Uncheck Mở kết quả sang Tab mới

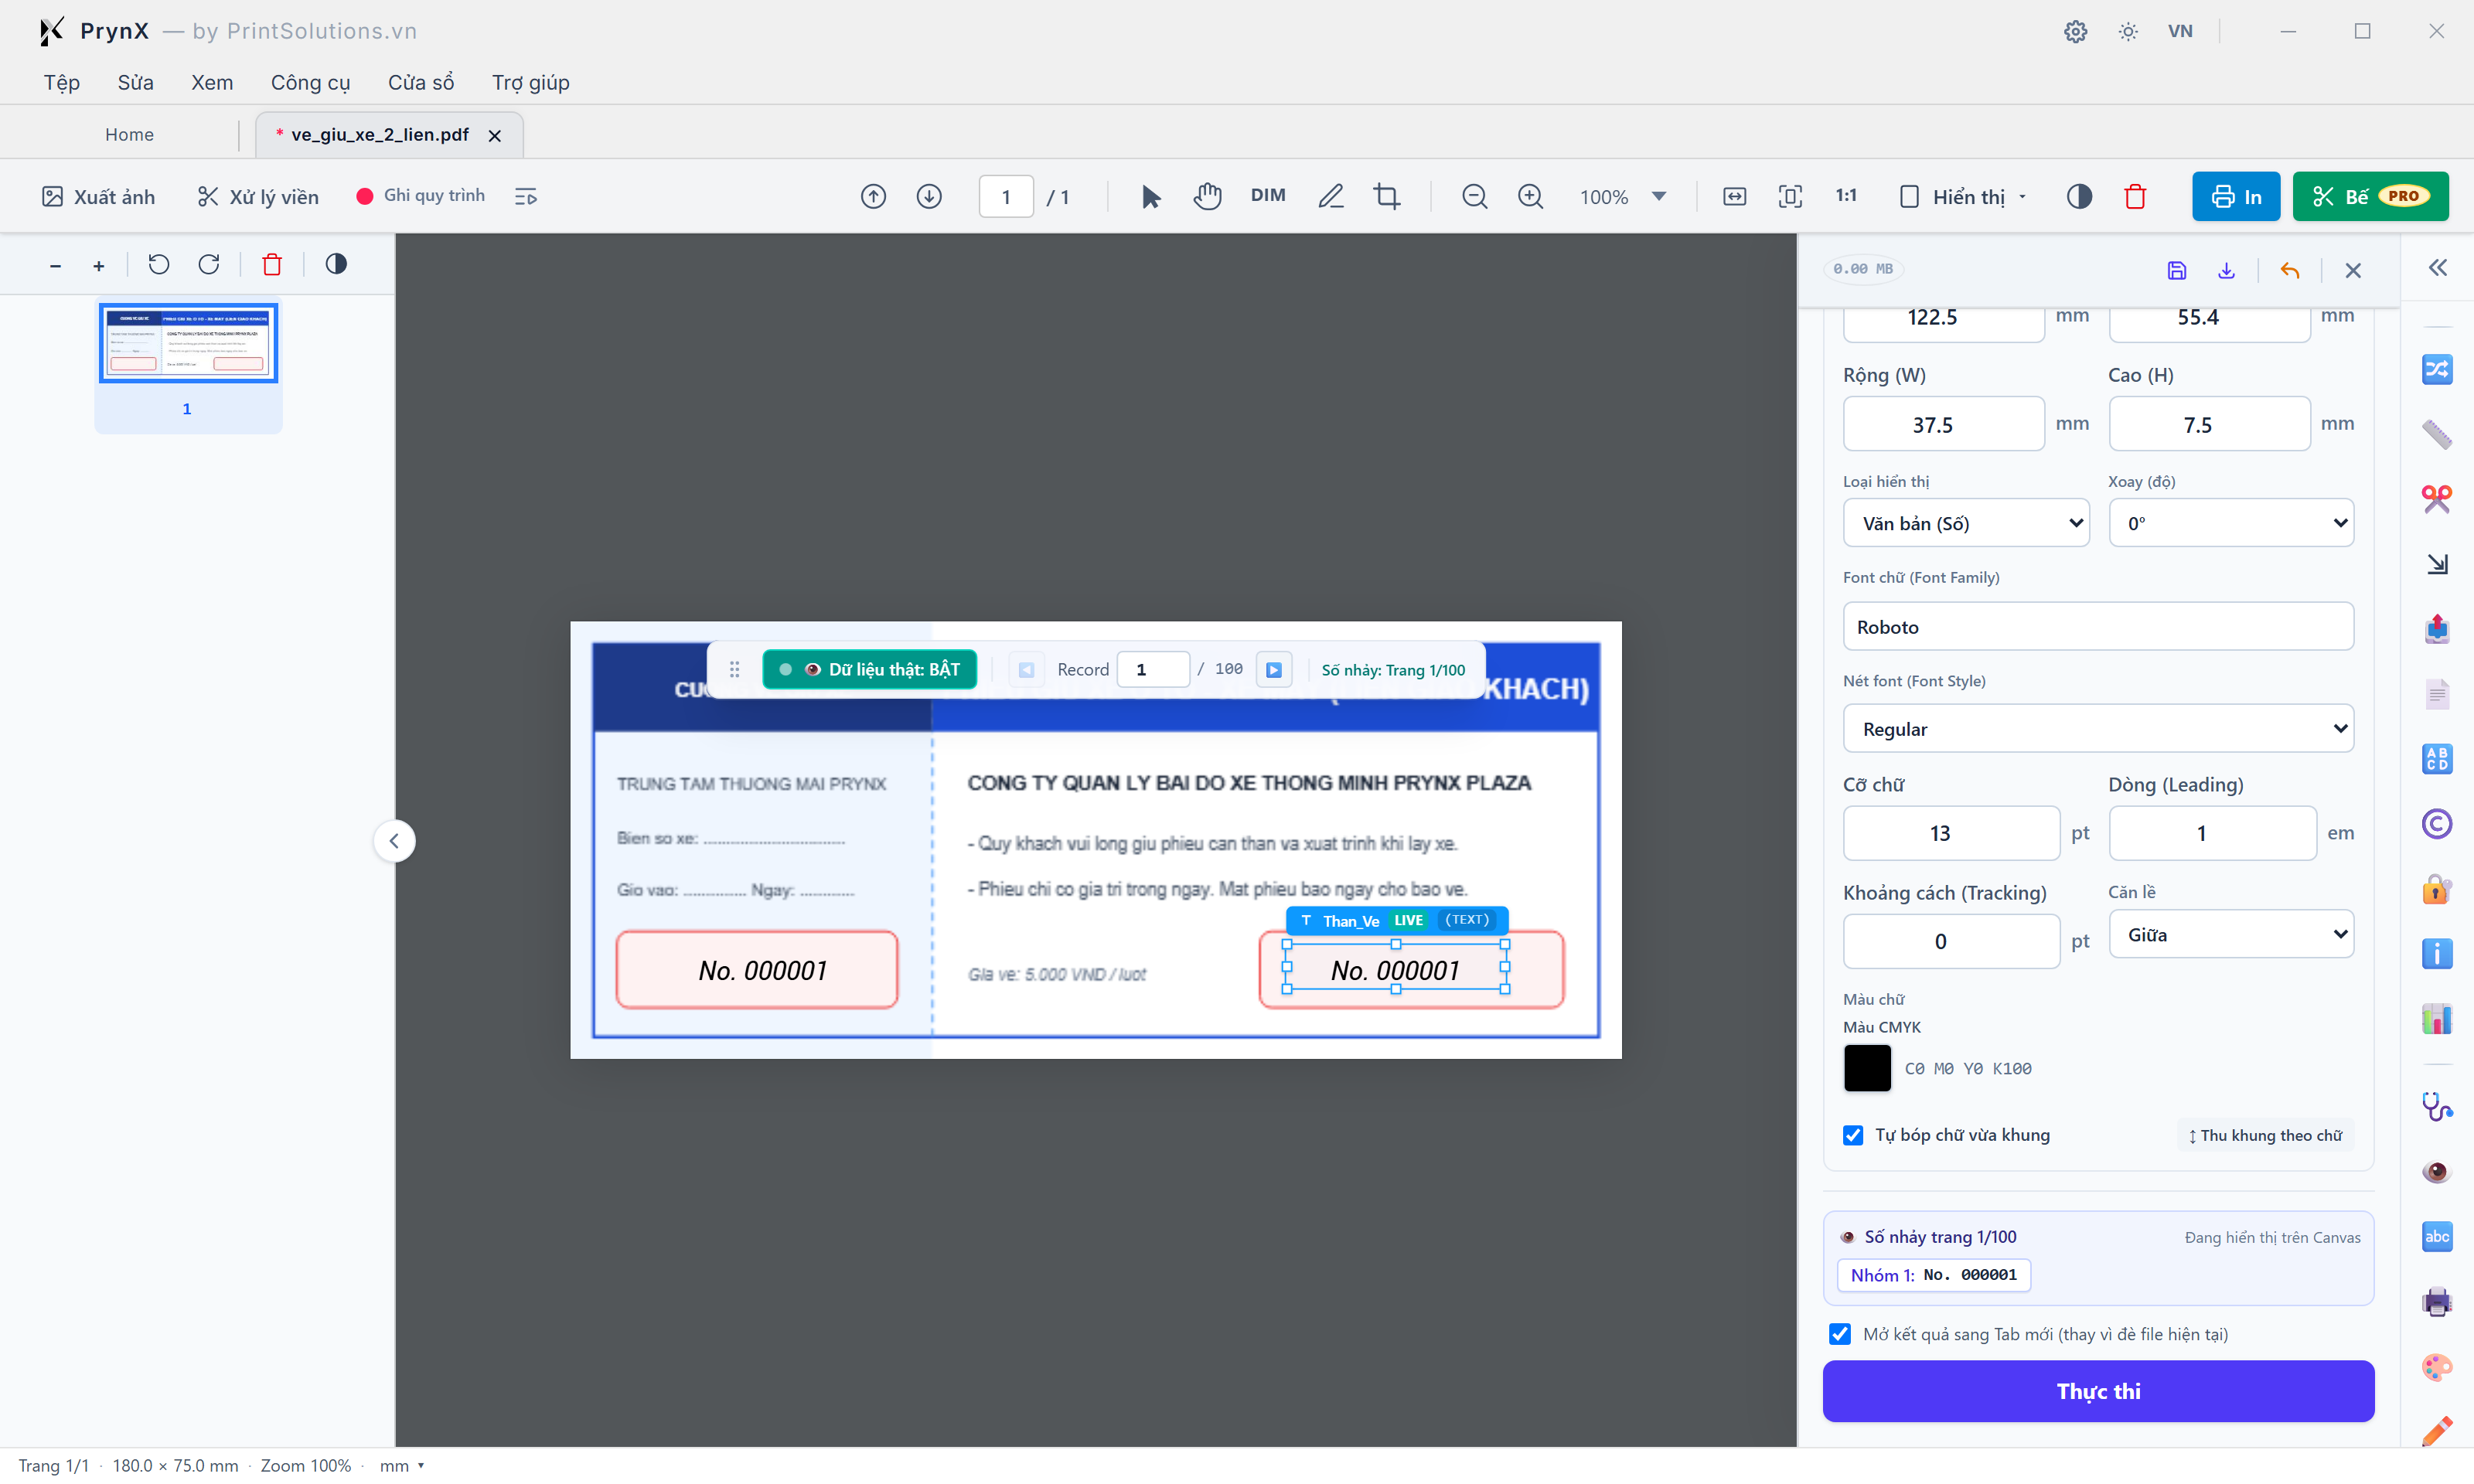coord(1840,1334)
